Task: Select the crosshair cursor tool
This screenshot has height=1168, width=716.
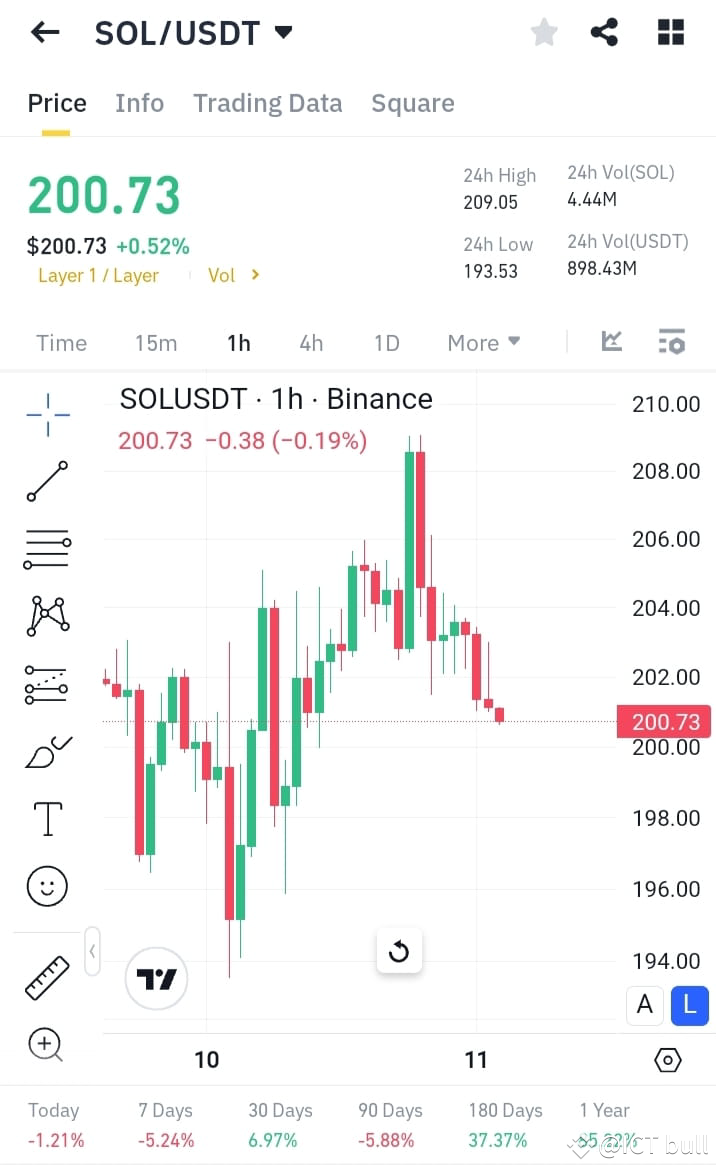Action: (x=46, y=413)
